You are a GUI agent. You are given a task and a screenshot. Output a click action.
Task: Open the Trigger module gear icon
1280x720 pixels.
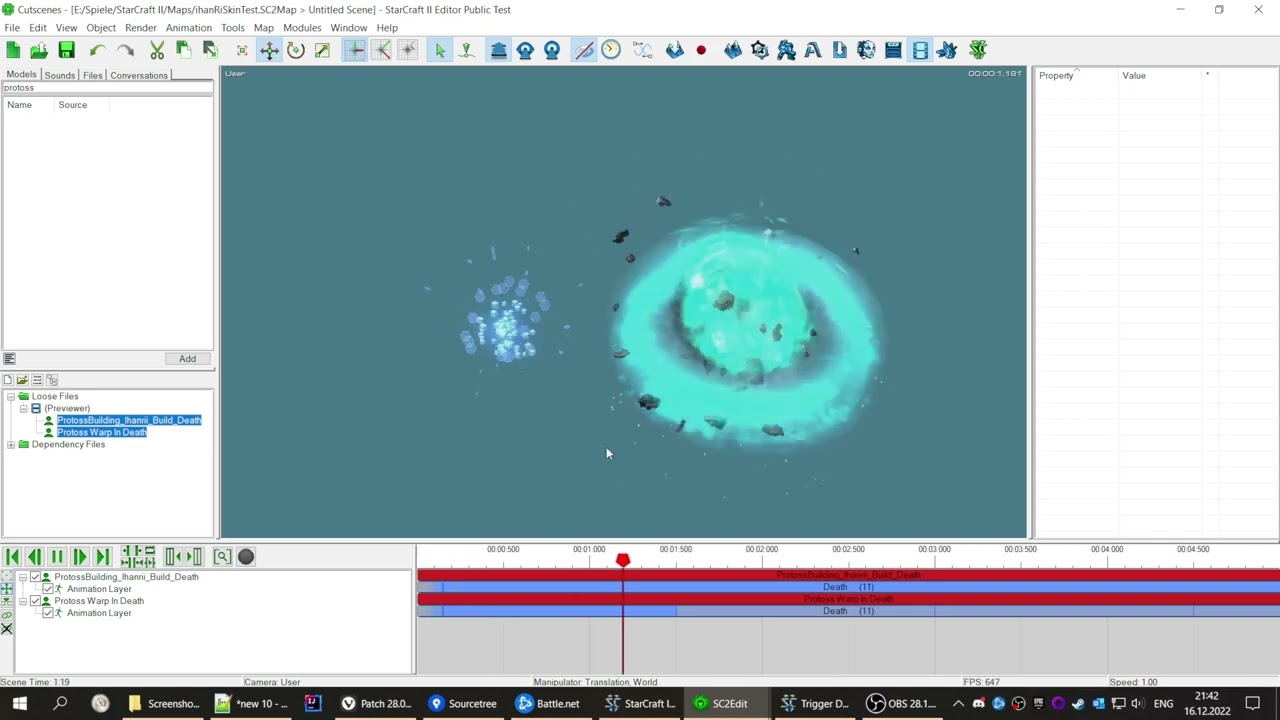pos(760,50)
